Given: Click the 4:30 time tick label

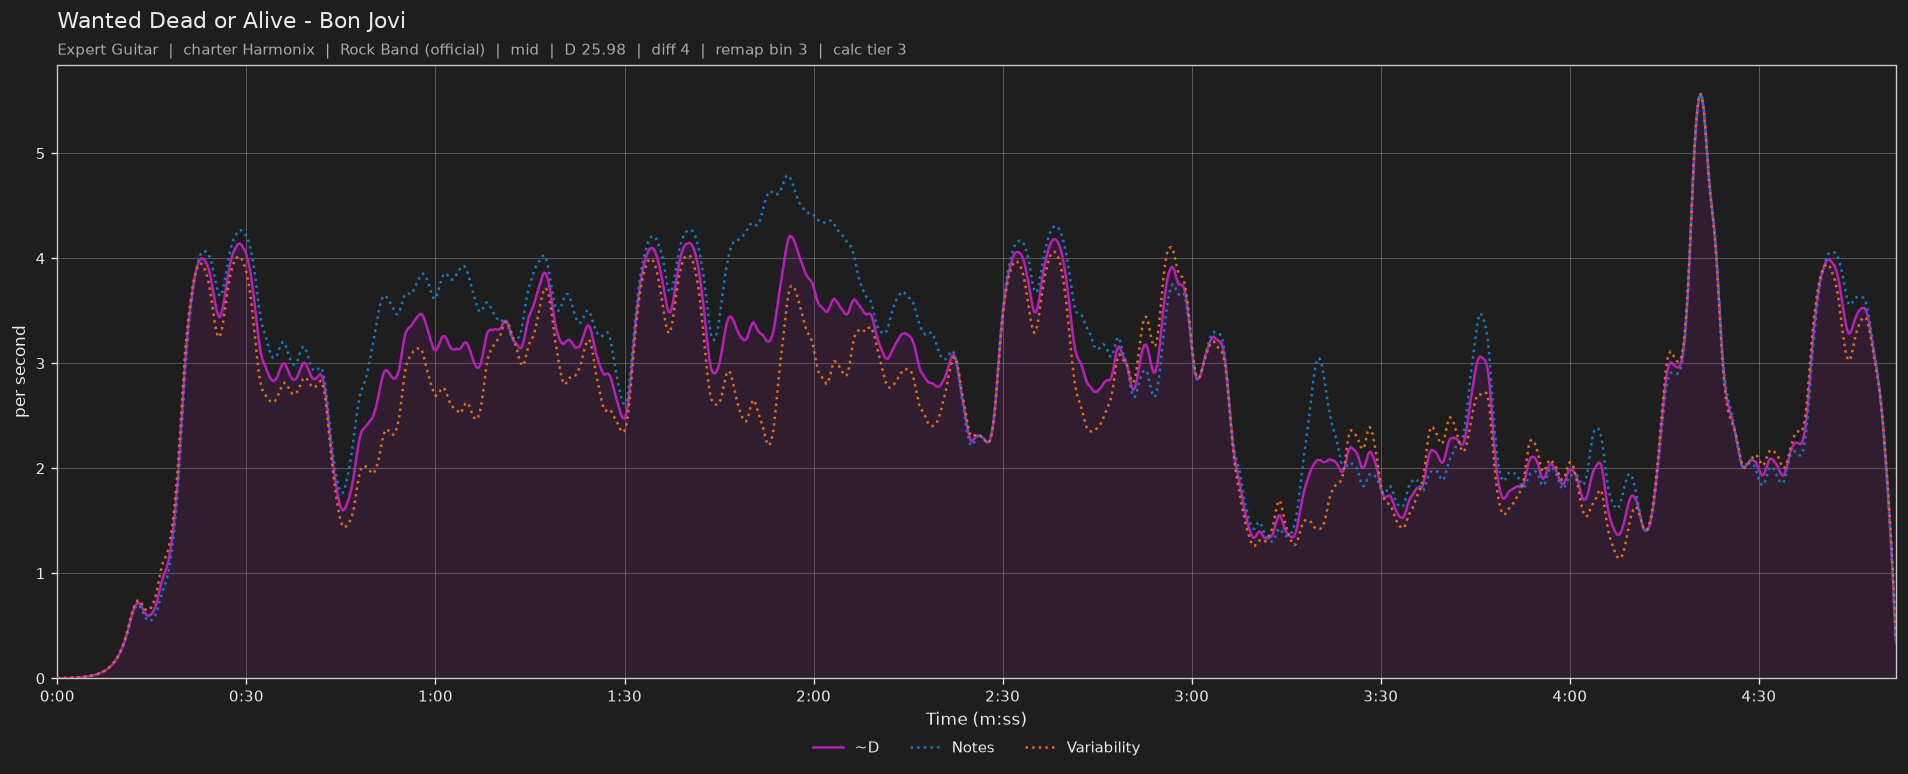Looking at the screenshot, I should 1758,696.
